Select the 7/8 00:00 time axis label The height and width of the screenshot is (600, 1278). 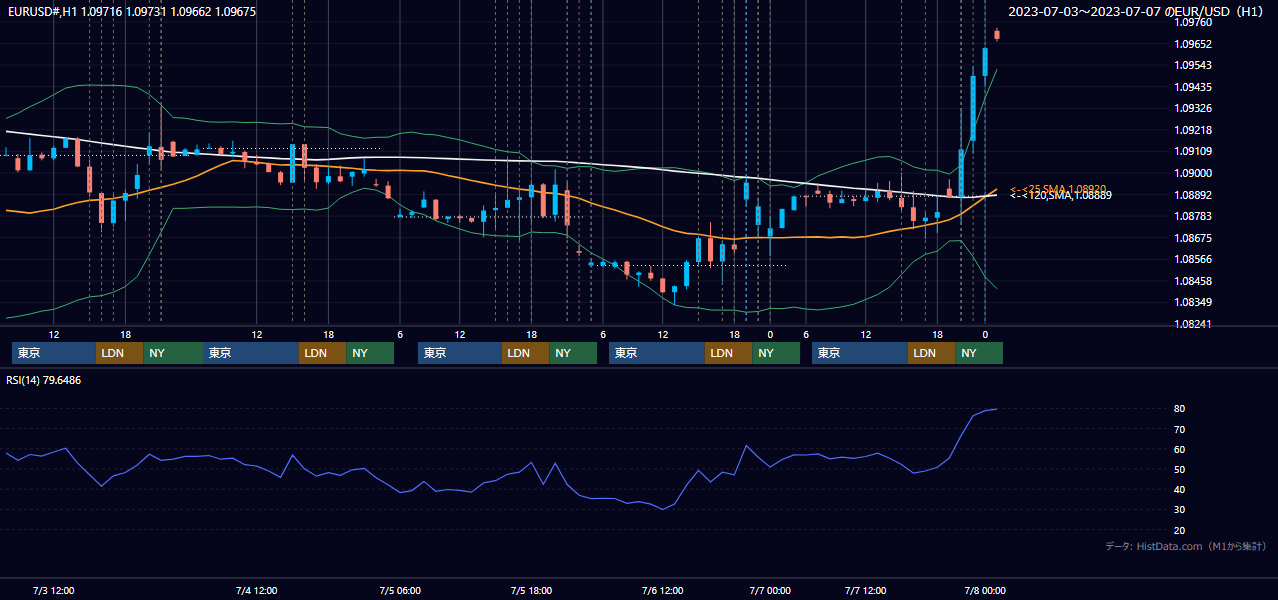[x=985, y=591]
